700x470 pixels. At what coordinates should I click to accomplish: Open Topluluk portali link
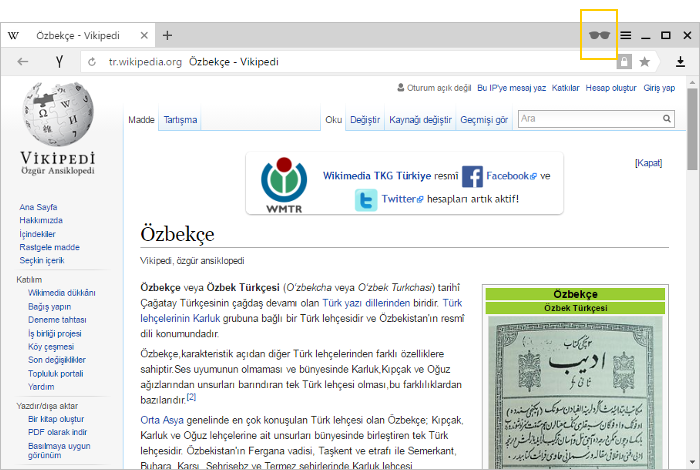point(55,374)
